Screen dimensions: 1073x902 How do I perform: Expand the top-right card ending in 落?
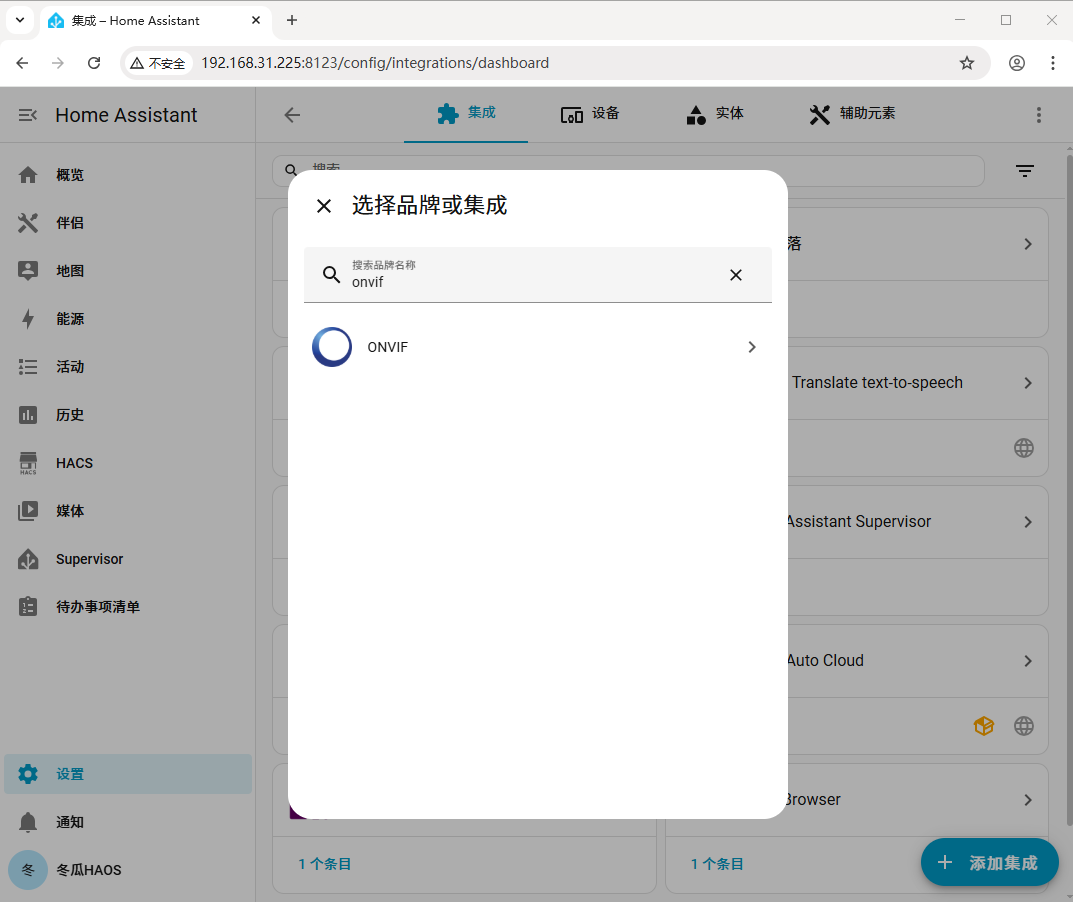pyautogui.click(x=1028, y=244)
